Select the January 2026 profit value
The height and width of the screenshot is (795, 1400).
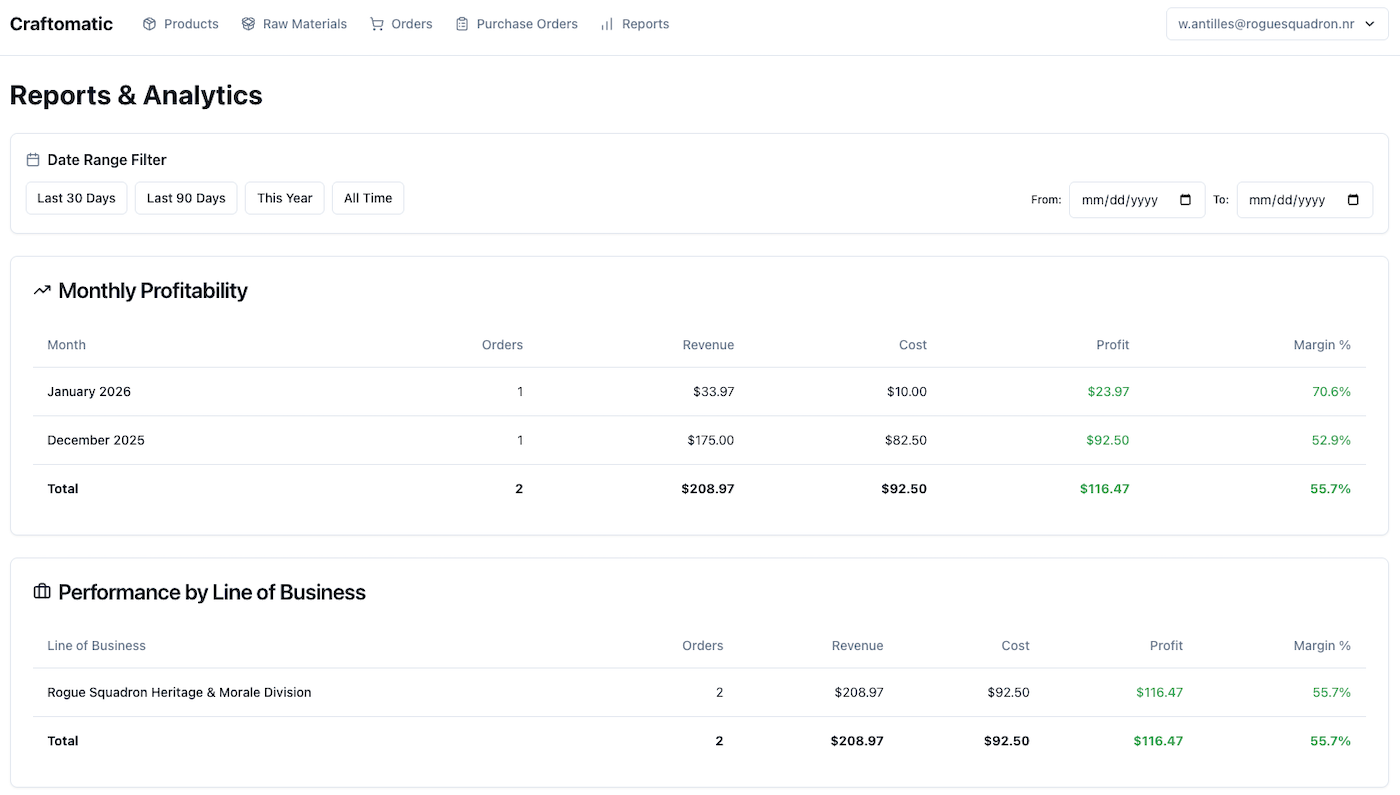point(1108,391)
